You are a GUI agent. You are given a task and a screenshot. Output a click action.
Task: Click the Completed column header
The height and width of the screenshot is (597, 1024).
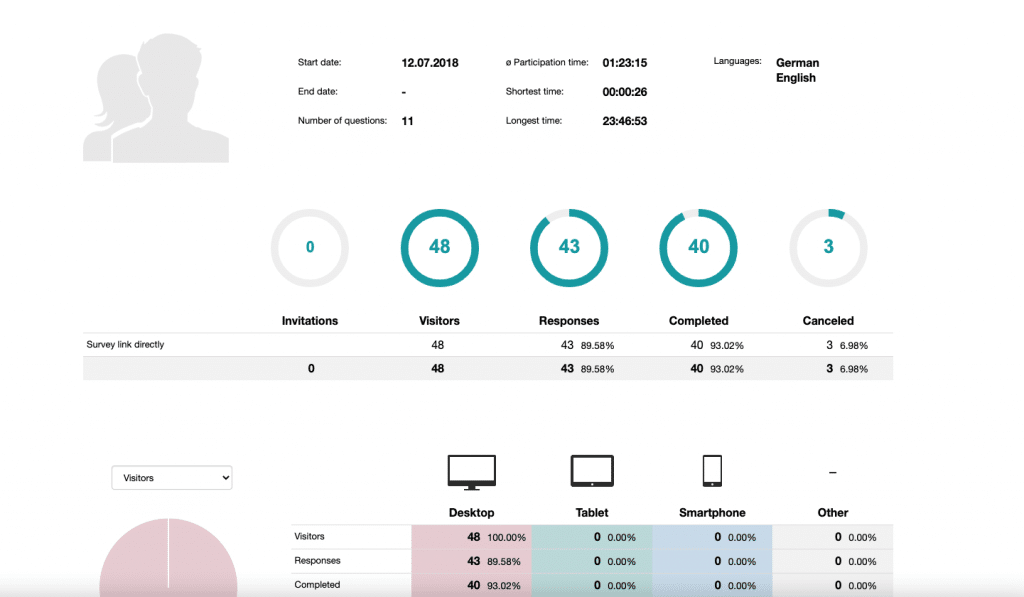point(698,321)
